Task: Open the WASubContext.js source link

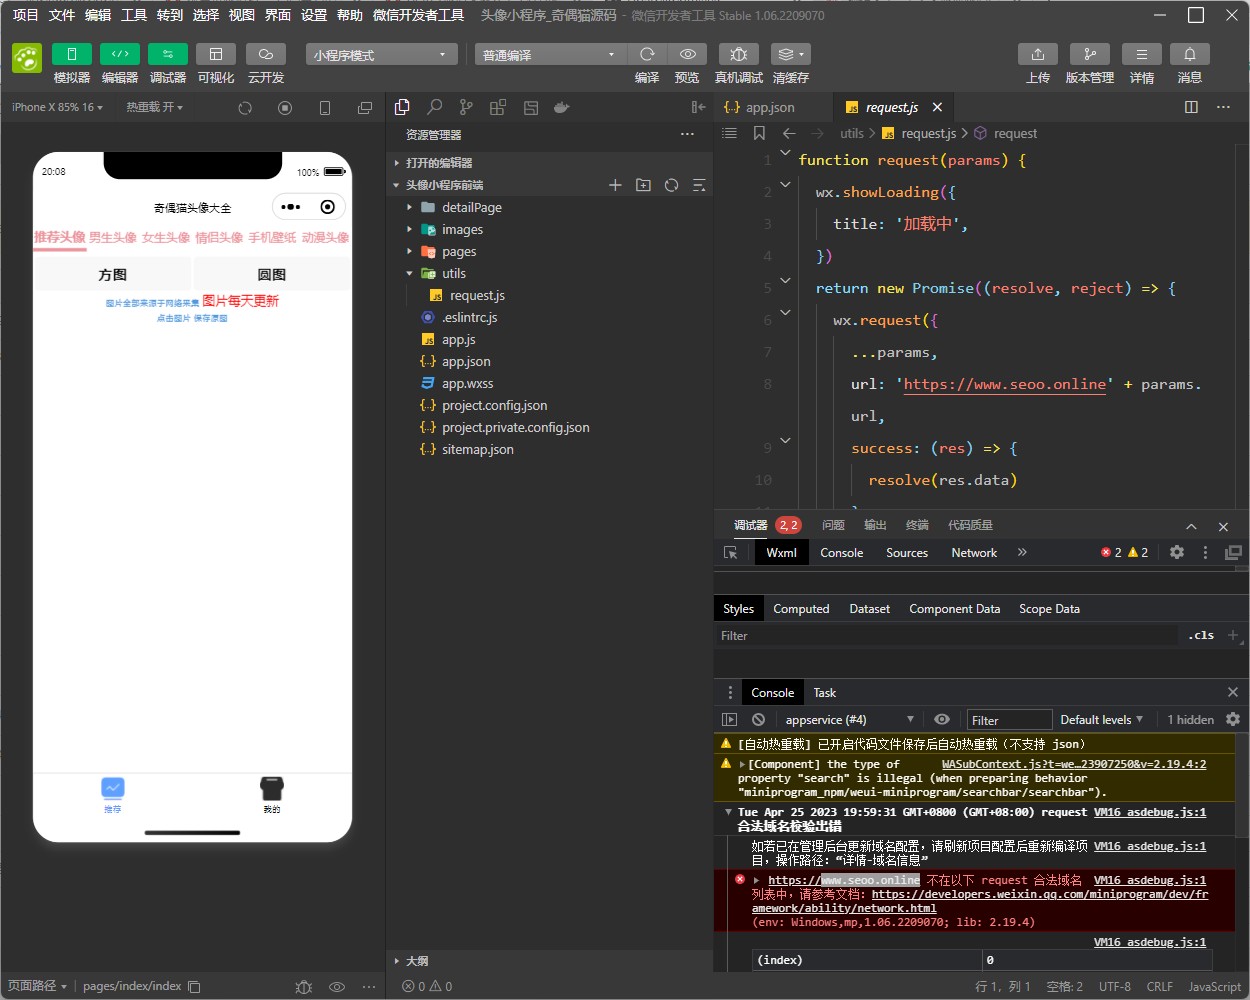Action: click(1074, 764)
